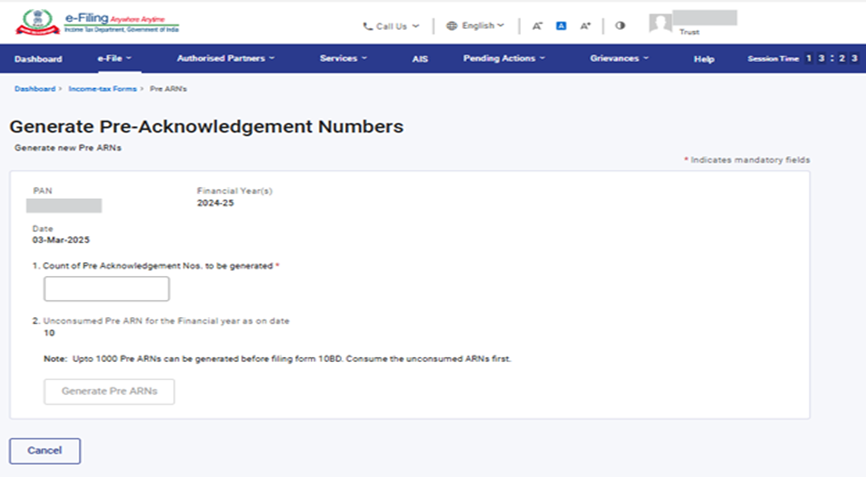Click the user profile avatar
The height and width of the screenshot is (477, 866).
point(661,24)
